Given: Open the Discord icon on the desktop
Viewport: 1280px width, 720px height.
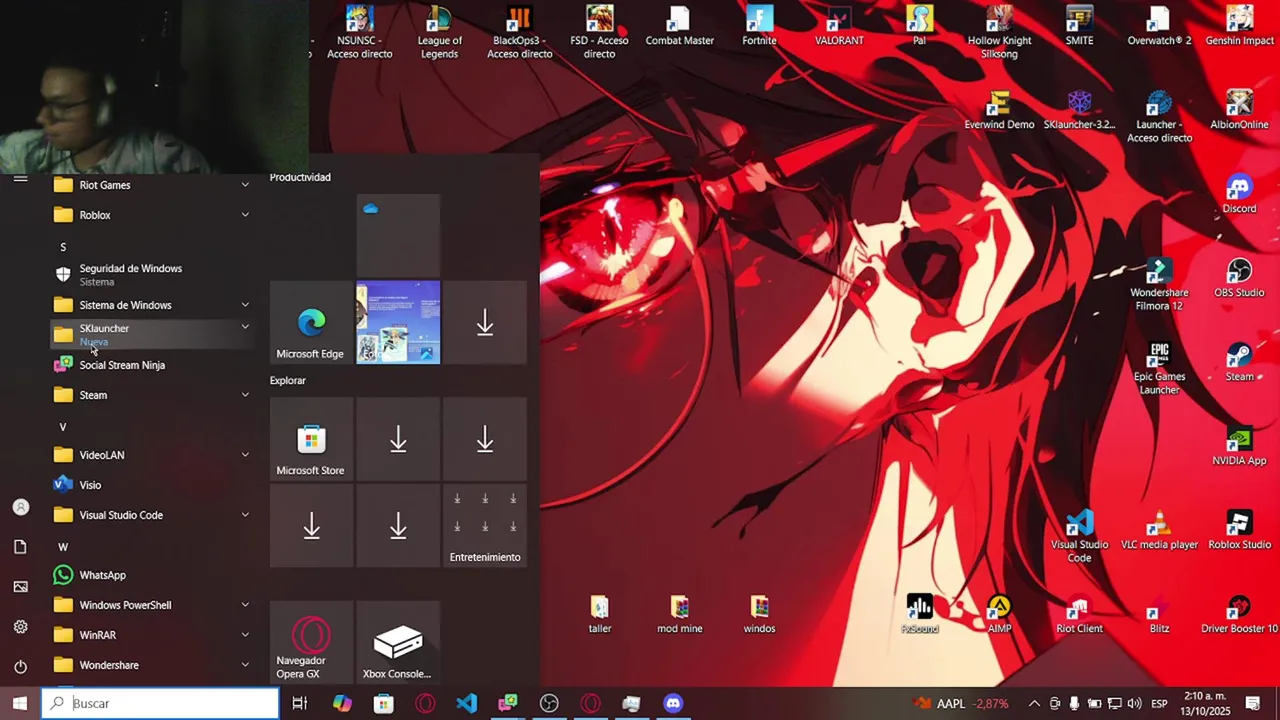Looking at the screenshot, I should click(x=1239, y=194).
